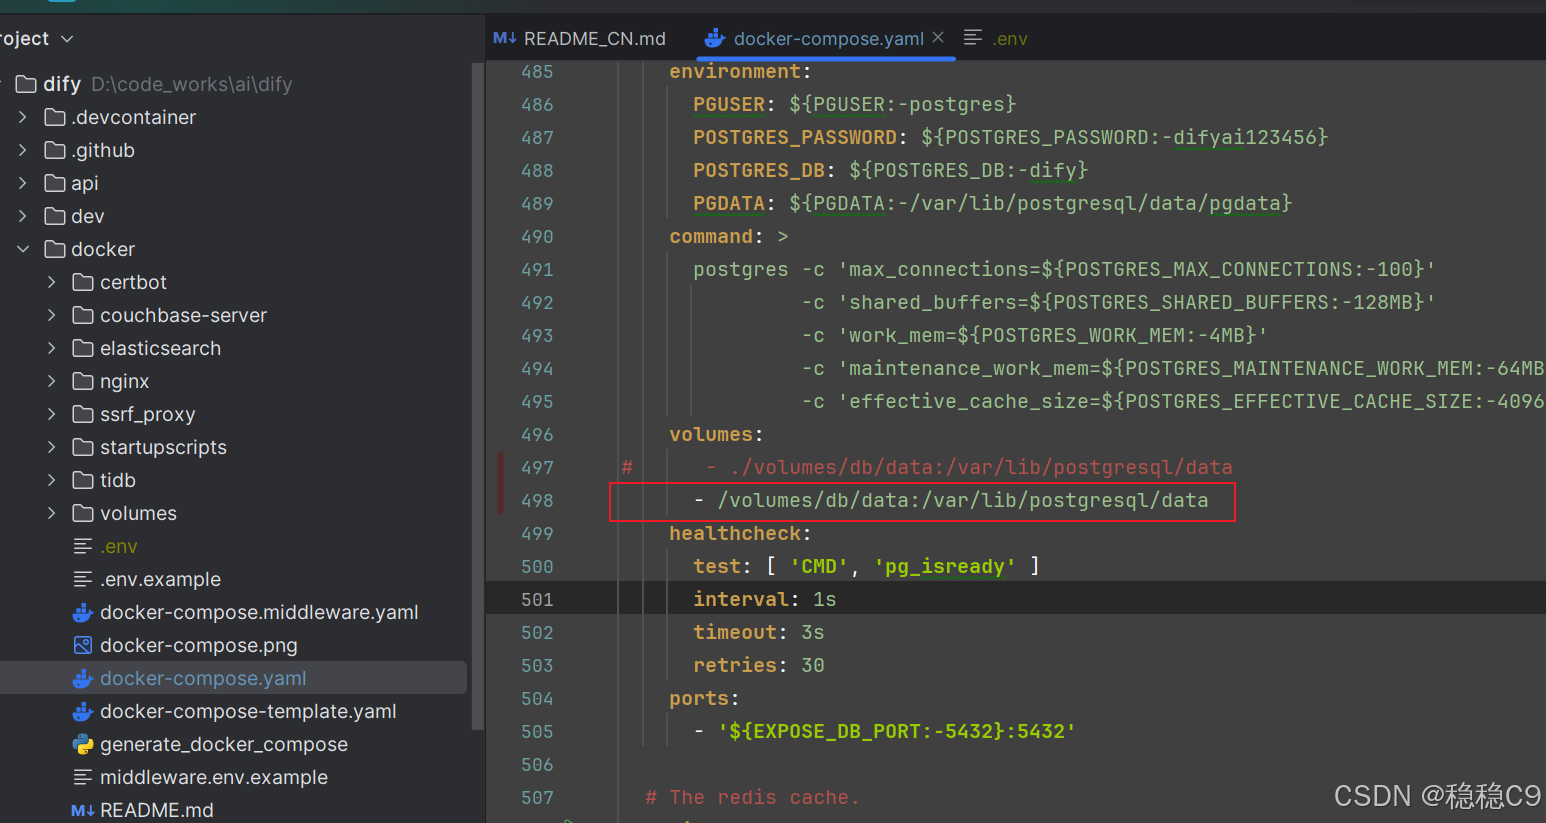
Task: Click the api folder icon
Action: [55, 183]
